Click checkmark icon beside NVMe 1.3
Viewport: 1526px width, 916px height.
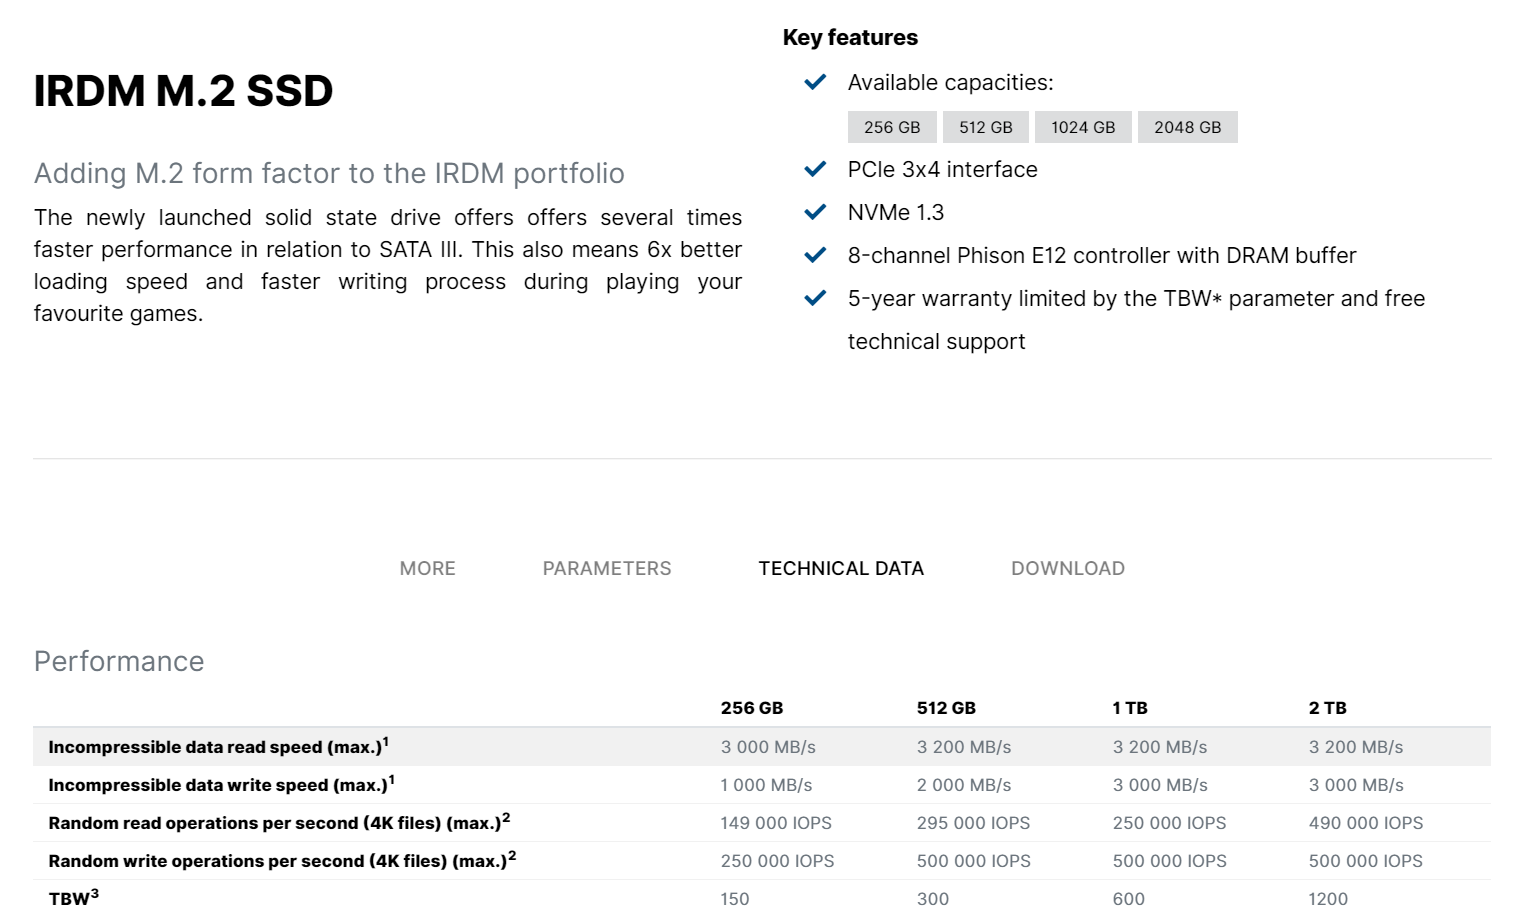[x=815, y=212]
